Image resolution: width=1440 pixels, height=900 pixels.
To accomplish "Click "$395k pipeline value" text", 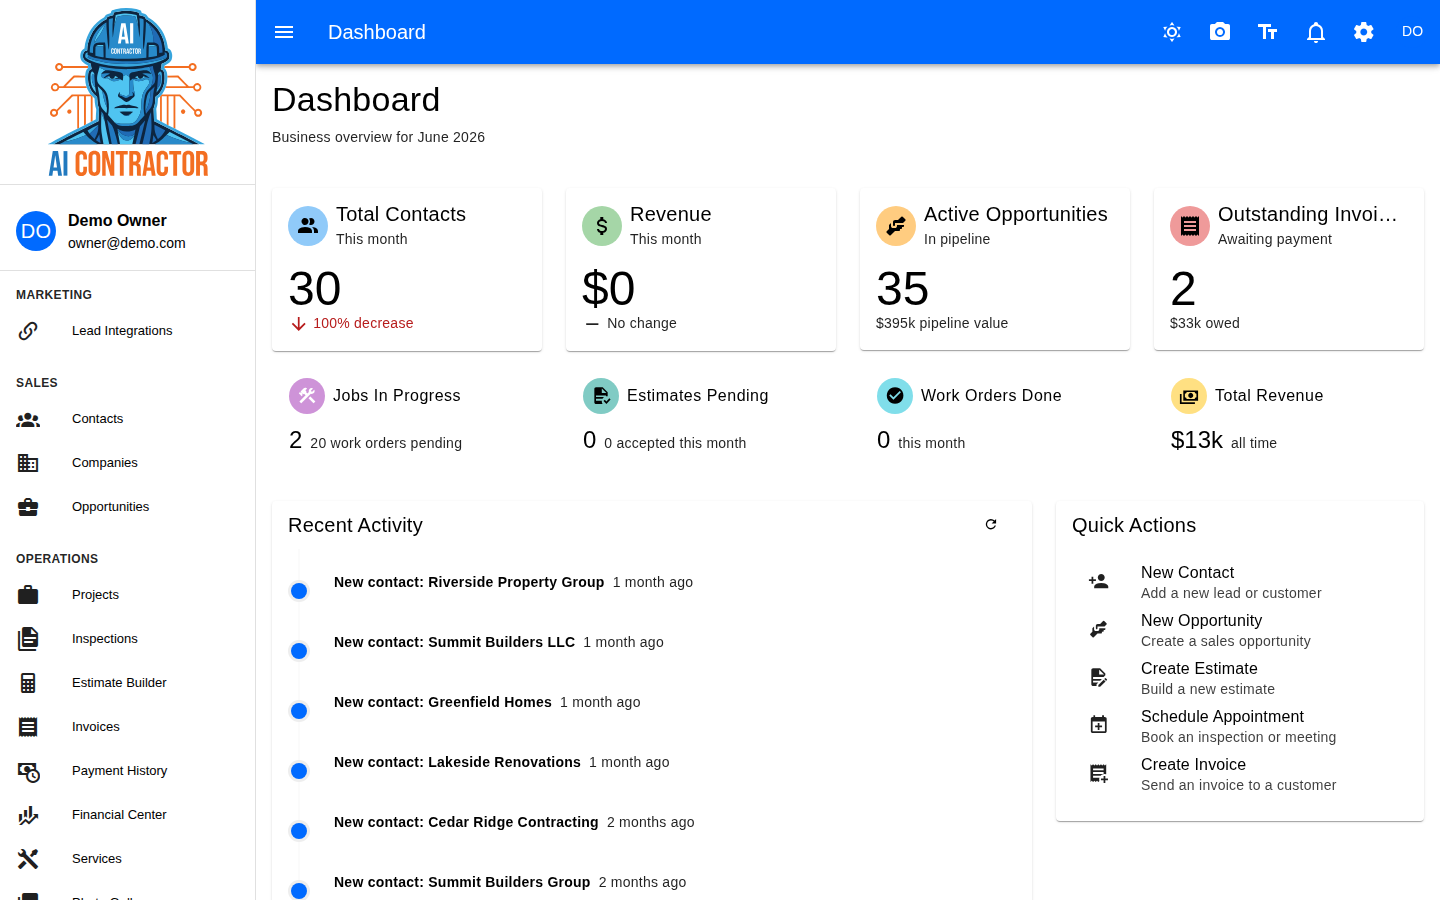I will click(x=942, y=323).
